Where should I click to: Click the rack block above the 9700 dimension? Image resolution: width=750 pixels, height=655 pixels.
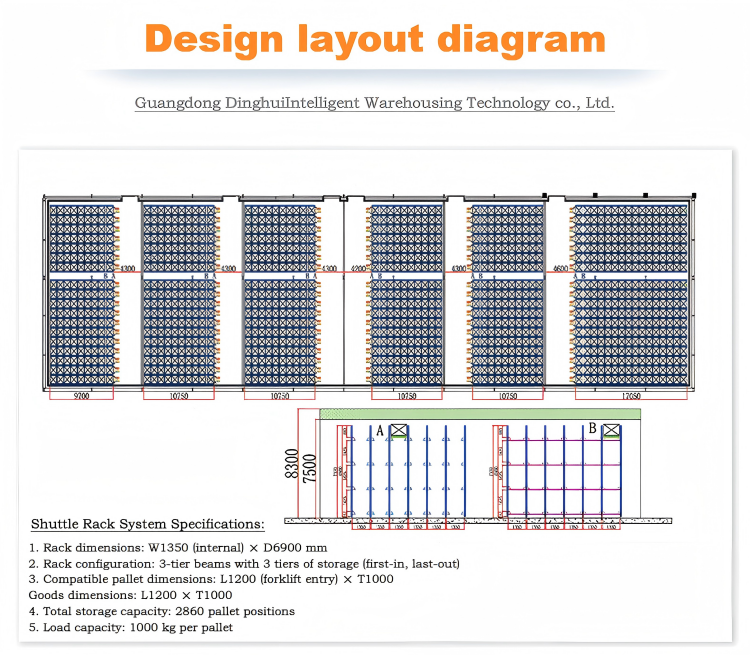[82, 295]
